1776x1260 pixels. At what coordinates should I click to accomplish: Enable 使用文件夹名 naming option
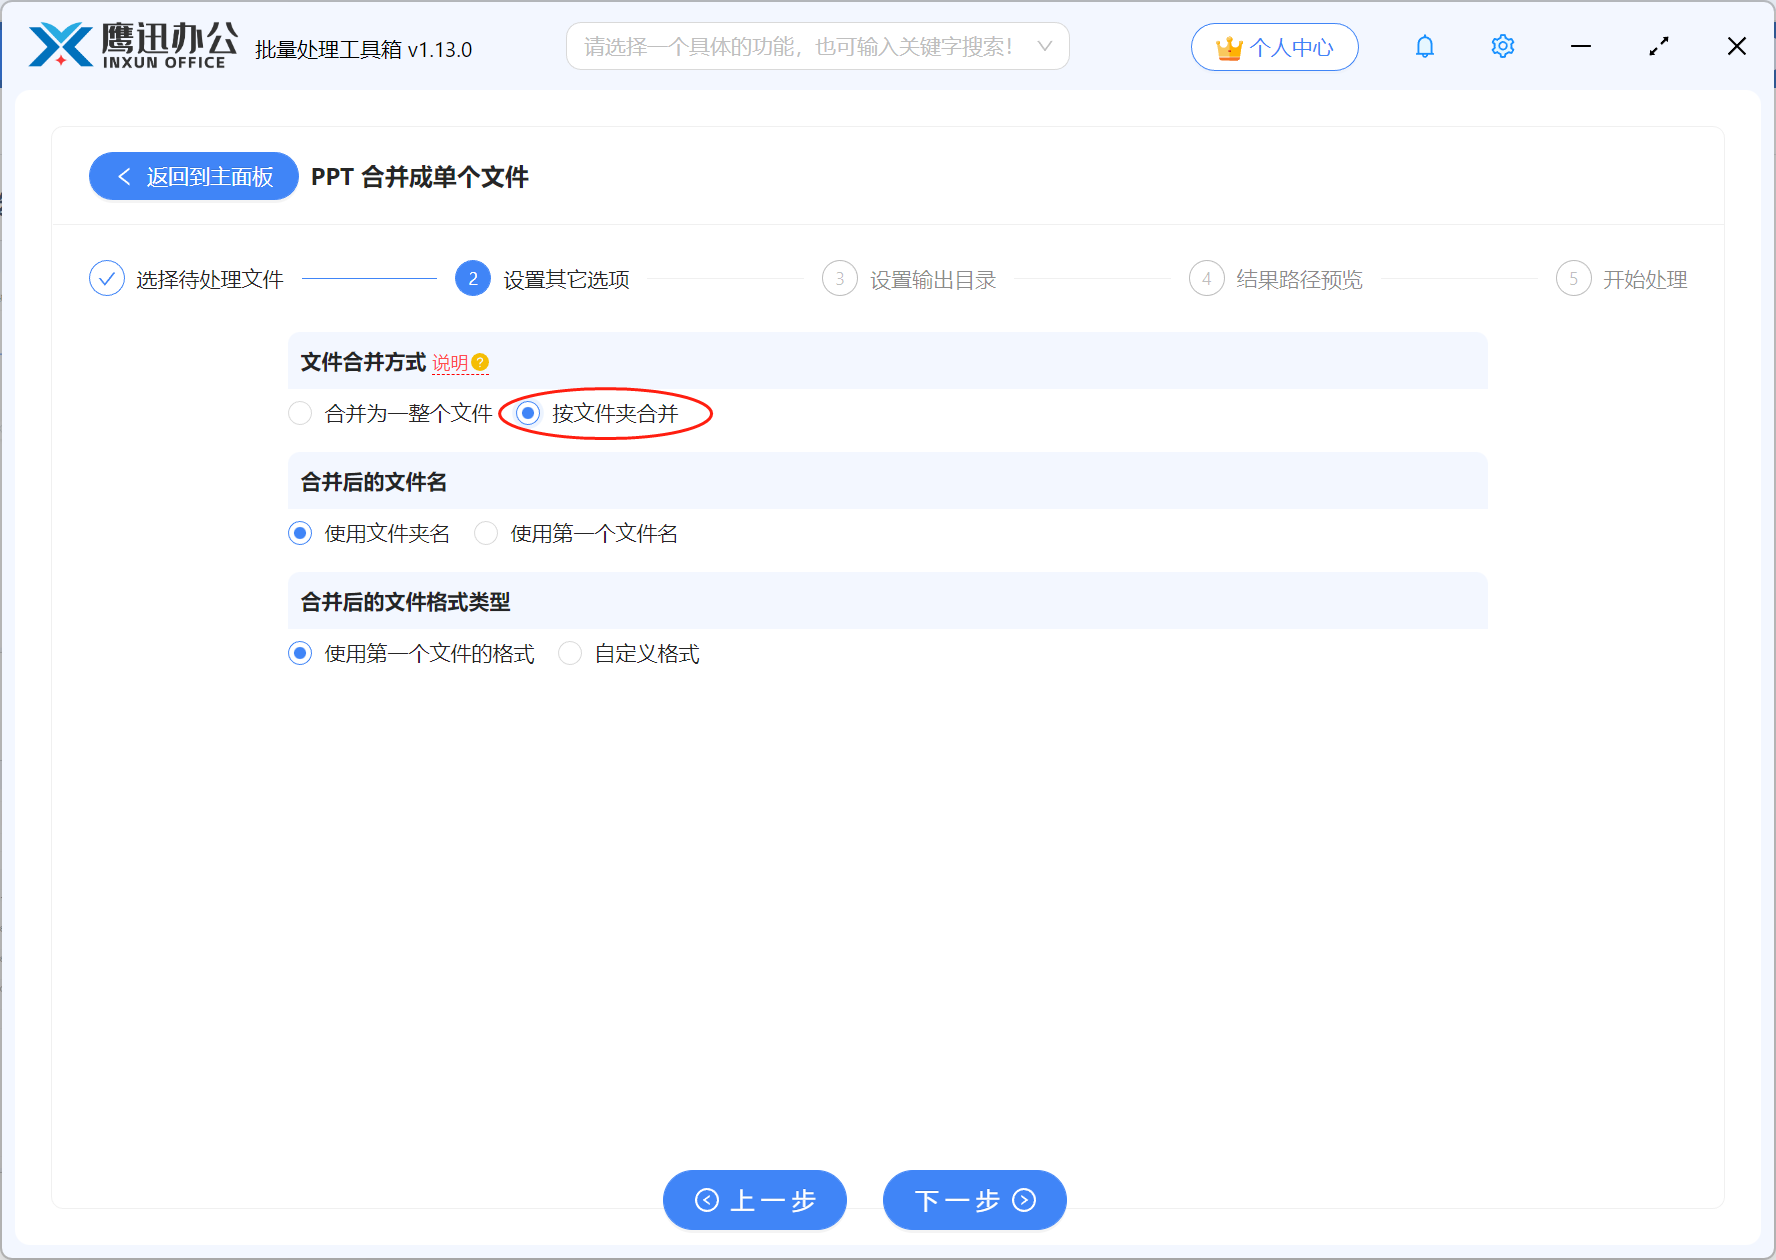[x=300, y=533]
